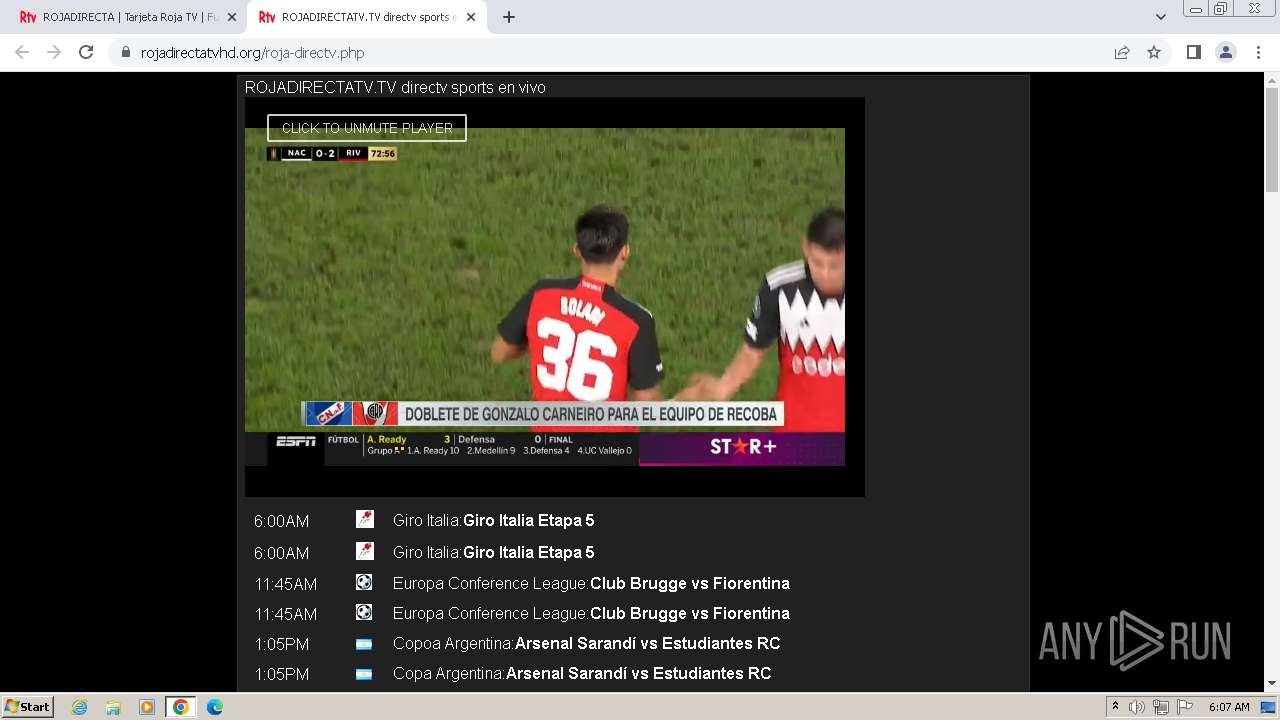Select Chrome in the taskbar
Screen dimensions: 1280x720
point(181,707)
